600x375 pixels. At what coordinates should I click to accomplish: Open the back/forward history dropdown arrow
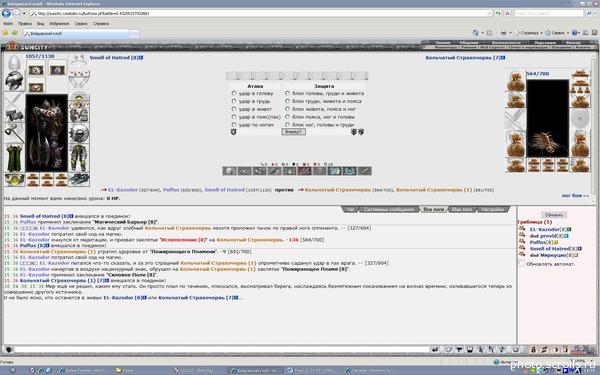tap(24, 13)
